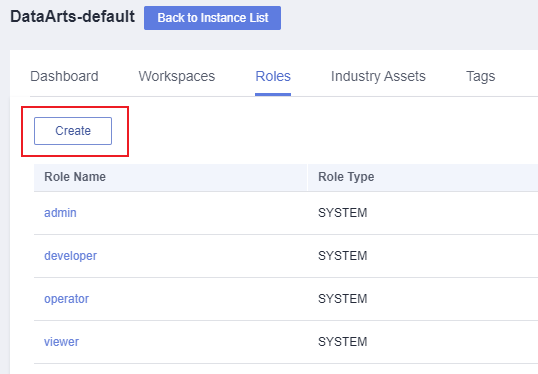
Task: Click the Create button
Action: tap(73, 131)
